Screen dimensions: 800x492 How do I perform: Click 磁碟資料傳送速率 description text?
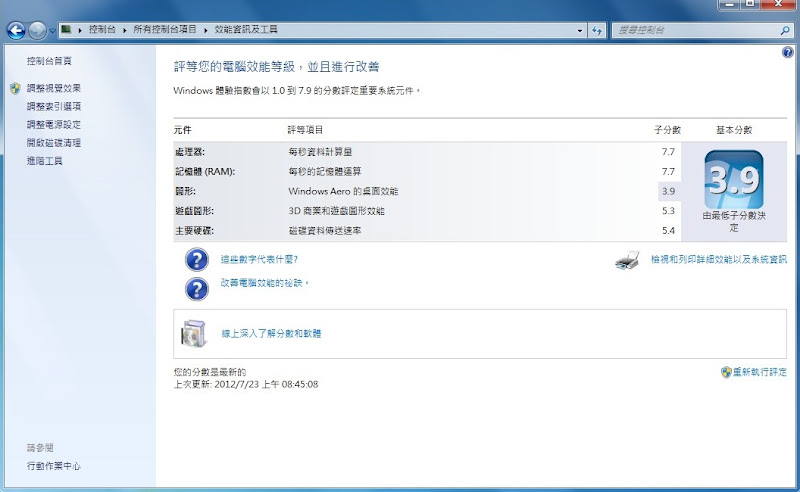(325, 231)
